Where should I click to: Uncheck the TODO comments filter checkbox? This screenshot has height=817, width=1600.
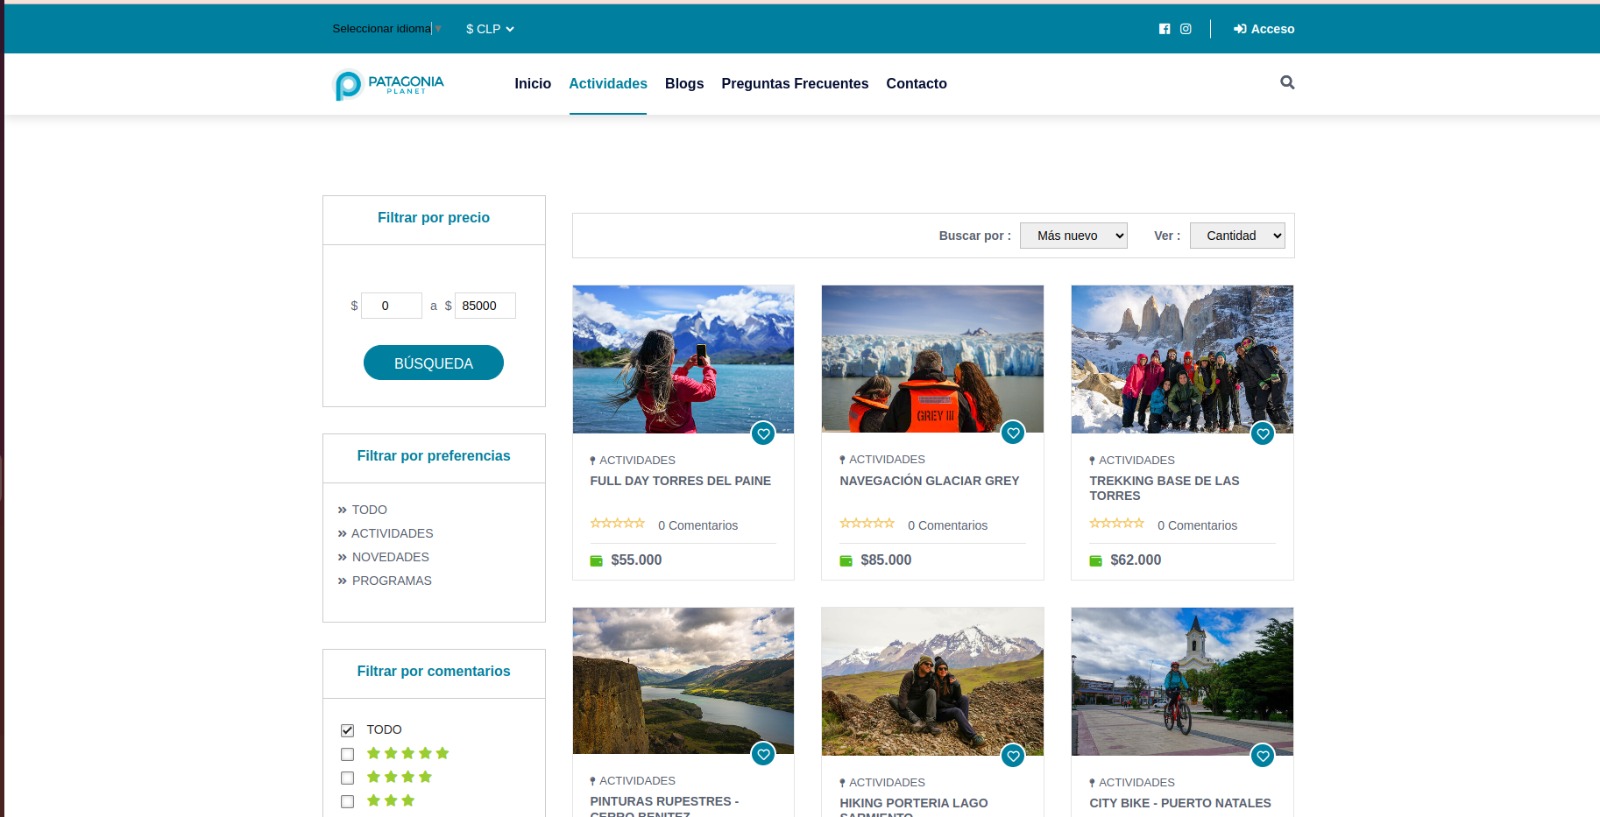click(348, 730)
